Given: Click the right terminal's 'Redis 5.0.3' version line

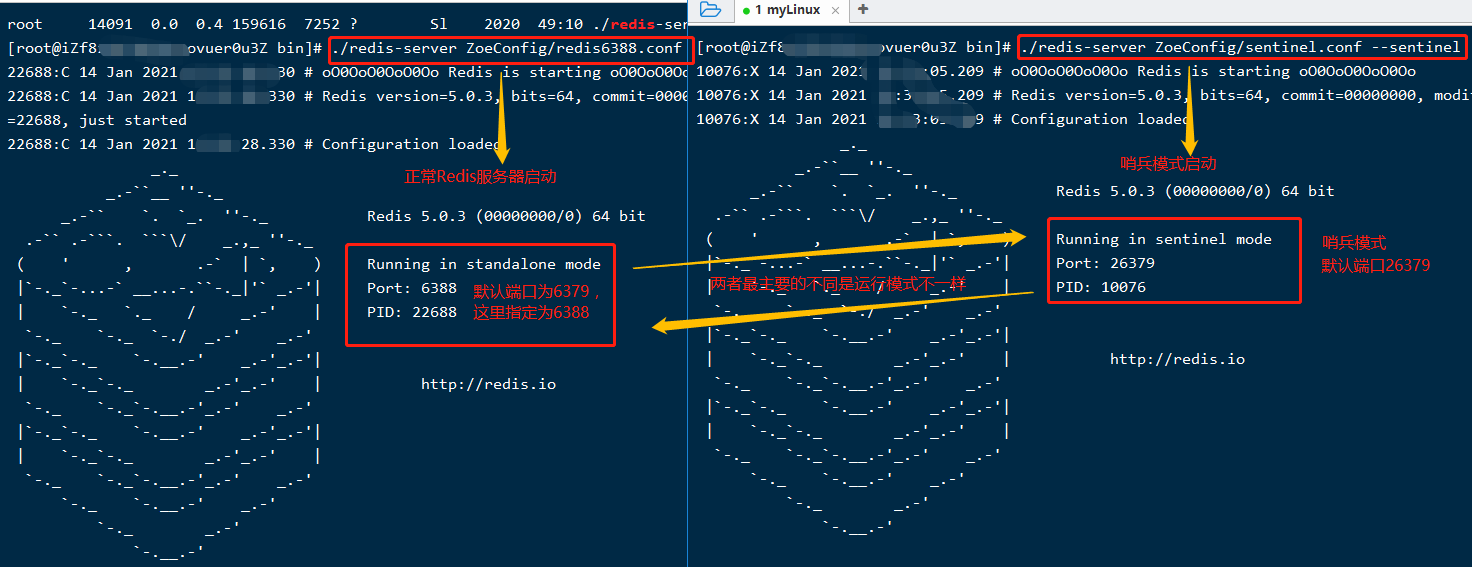Looking at the screenshot, I should (x=1195, y=191).
